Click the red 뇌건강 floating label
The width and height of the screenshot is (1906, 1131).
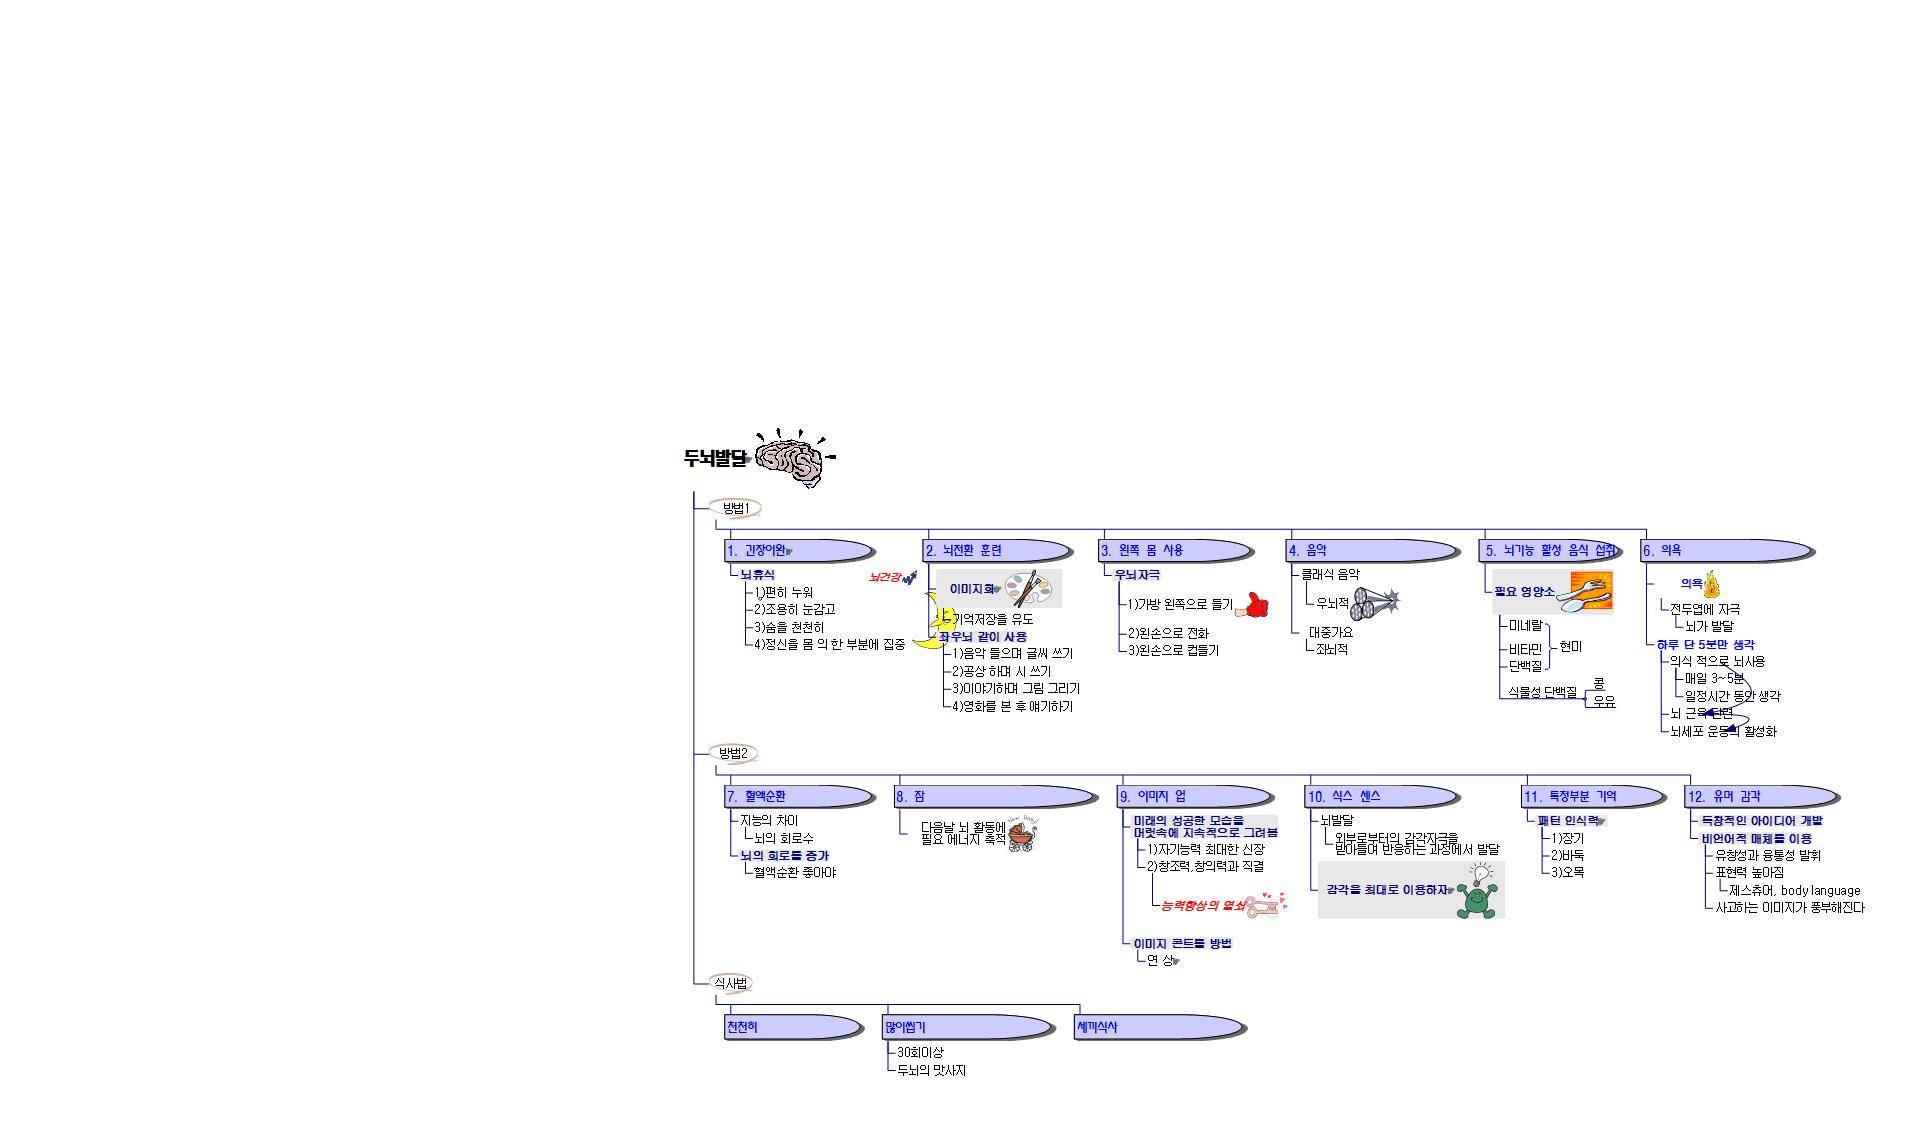(886, 577)
